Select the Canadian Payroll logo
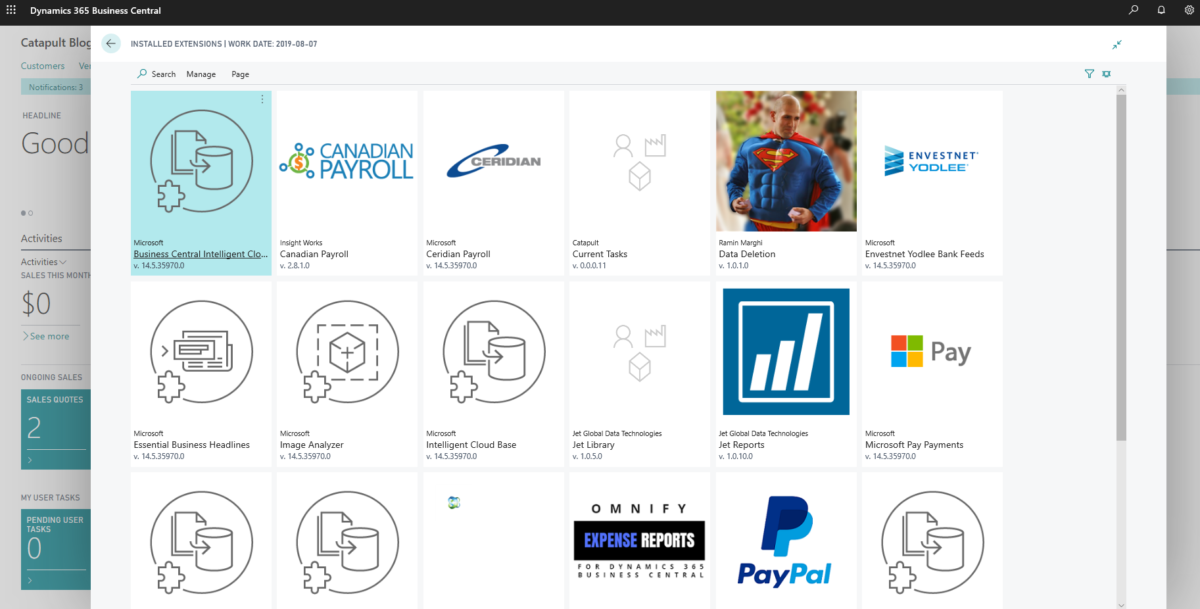 pos(347,161)
